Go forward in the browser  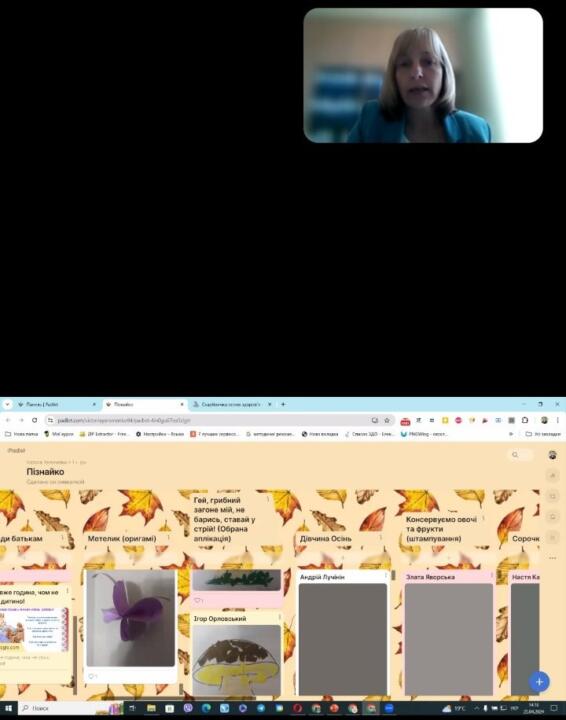click(21, 420)
